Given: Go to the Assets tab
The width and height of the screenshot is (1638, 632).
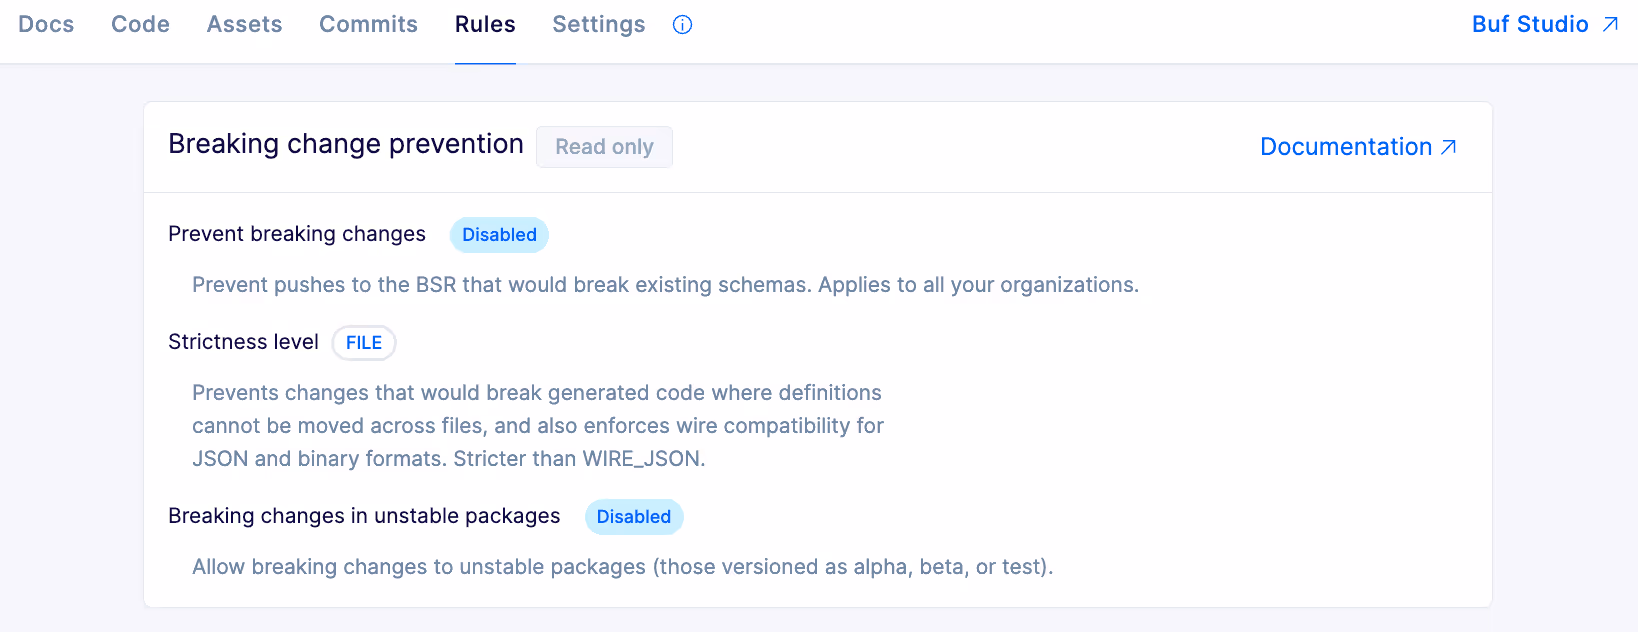Looking at the screenshot, I should point(244,24).
